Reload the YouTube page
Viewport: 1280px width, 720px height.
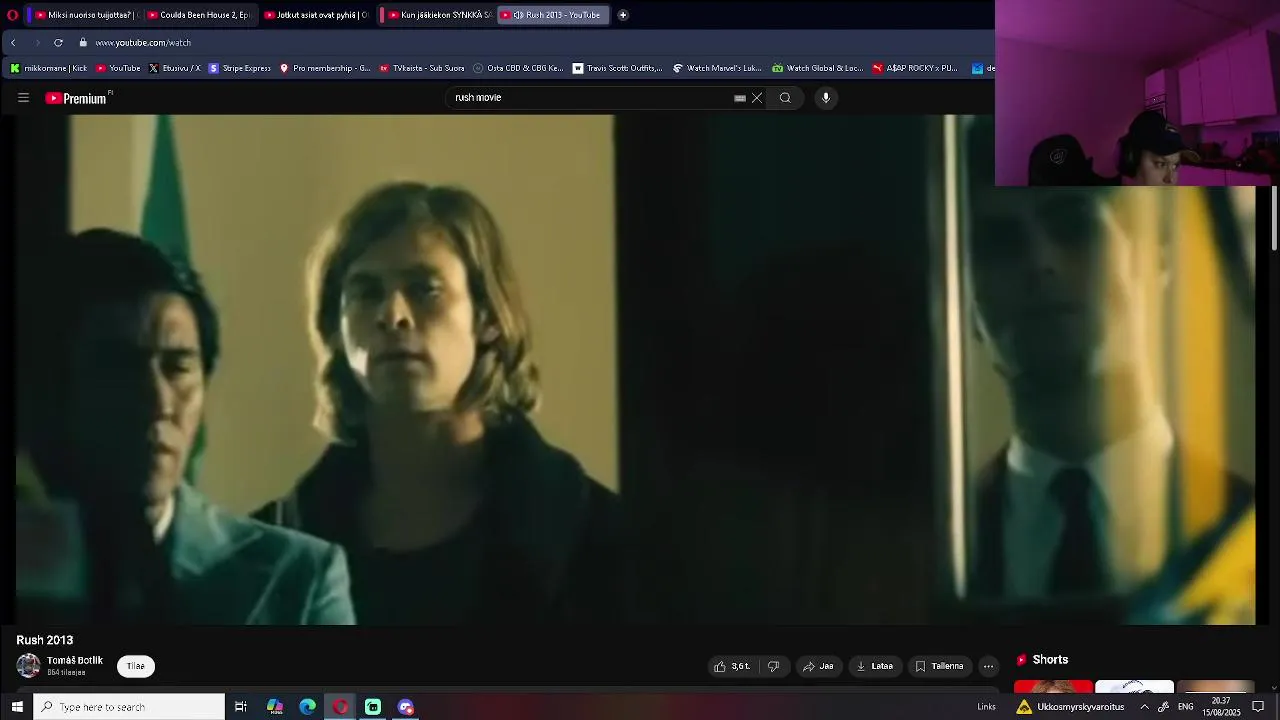click(58, 43)
